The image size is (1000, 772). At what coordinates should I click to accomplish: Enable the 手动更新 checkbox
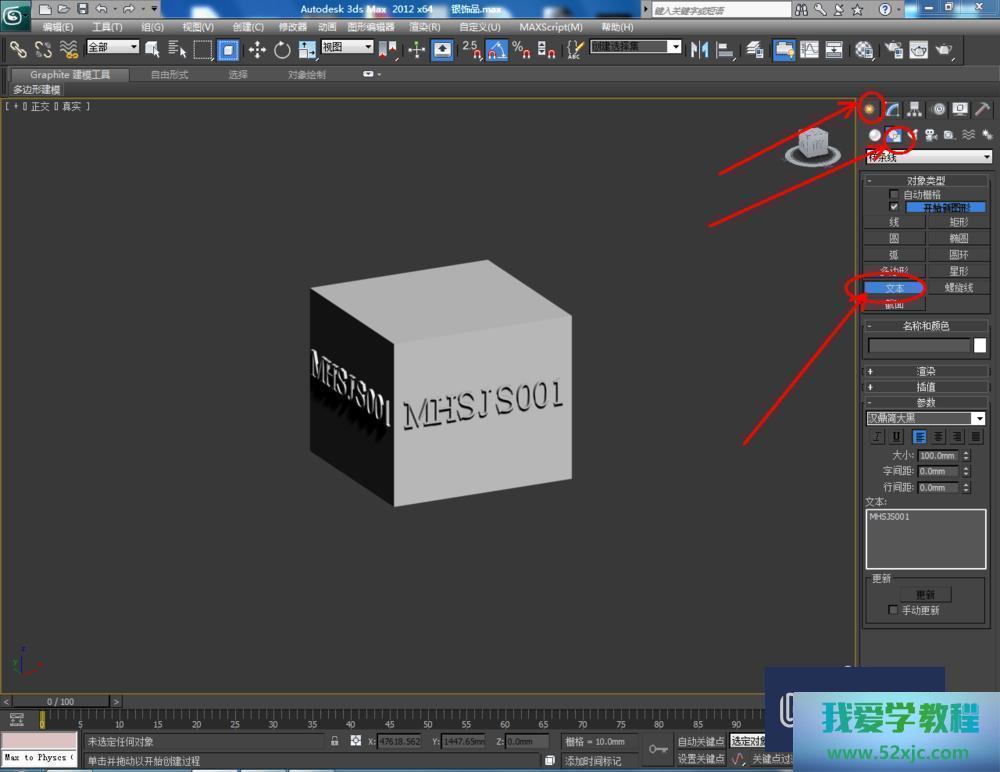tap(893, 610)
